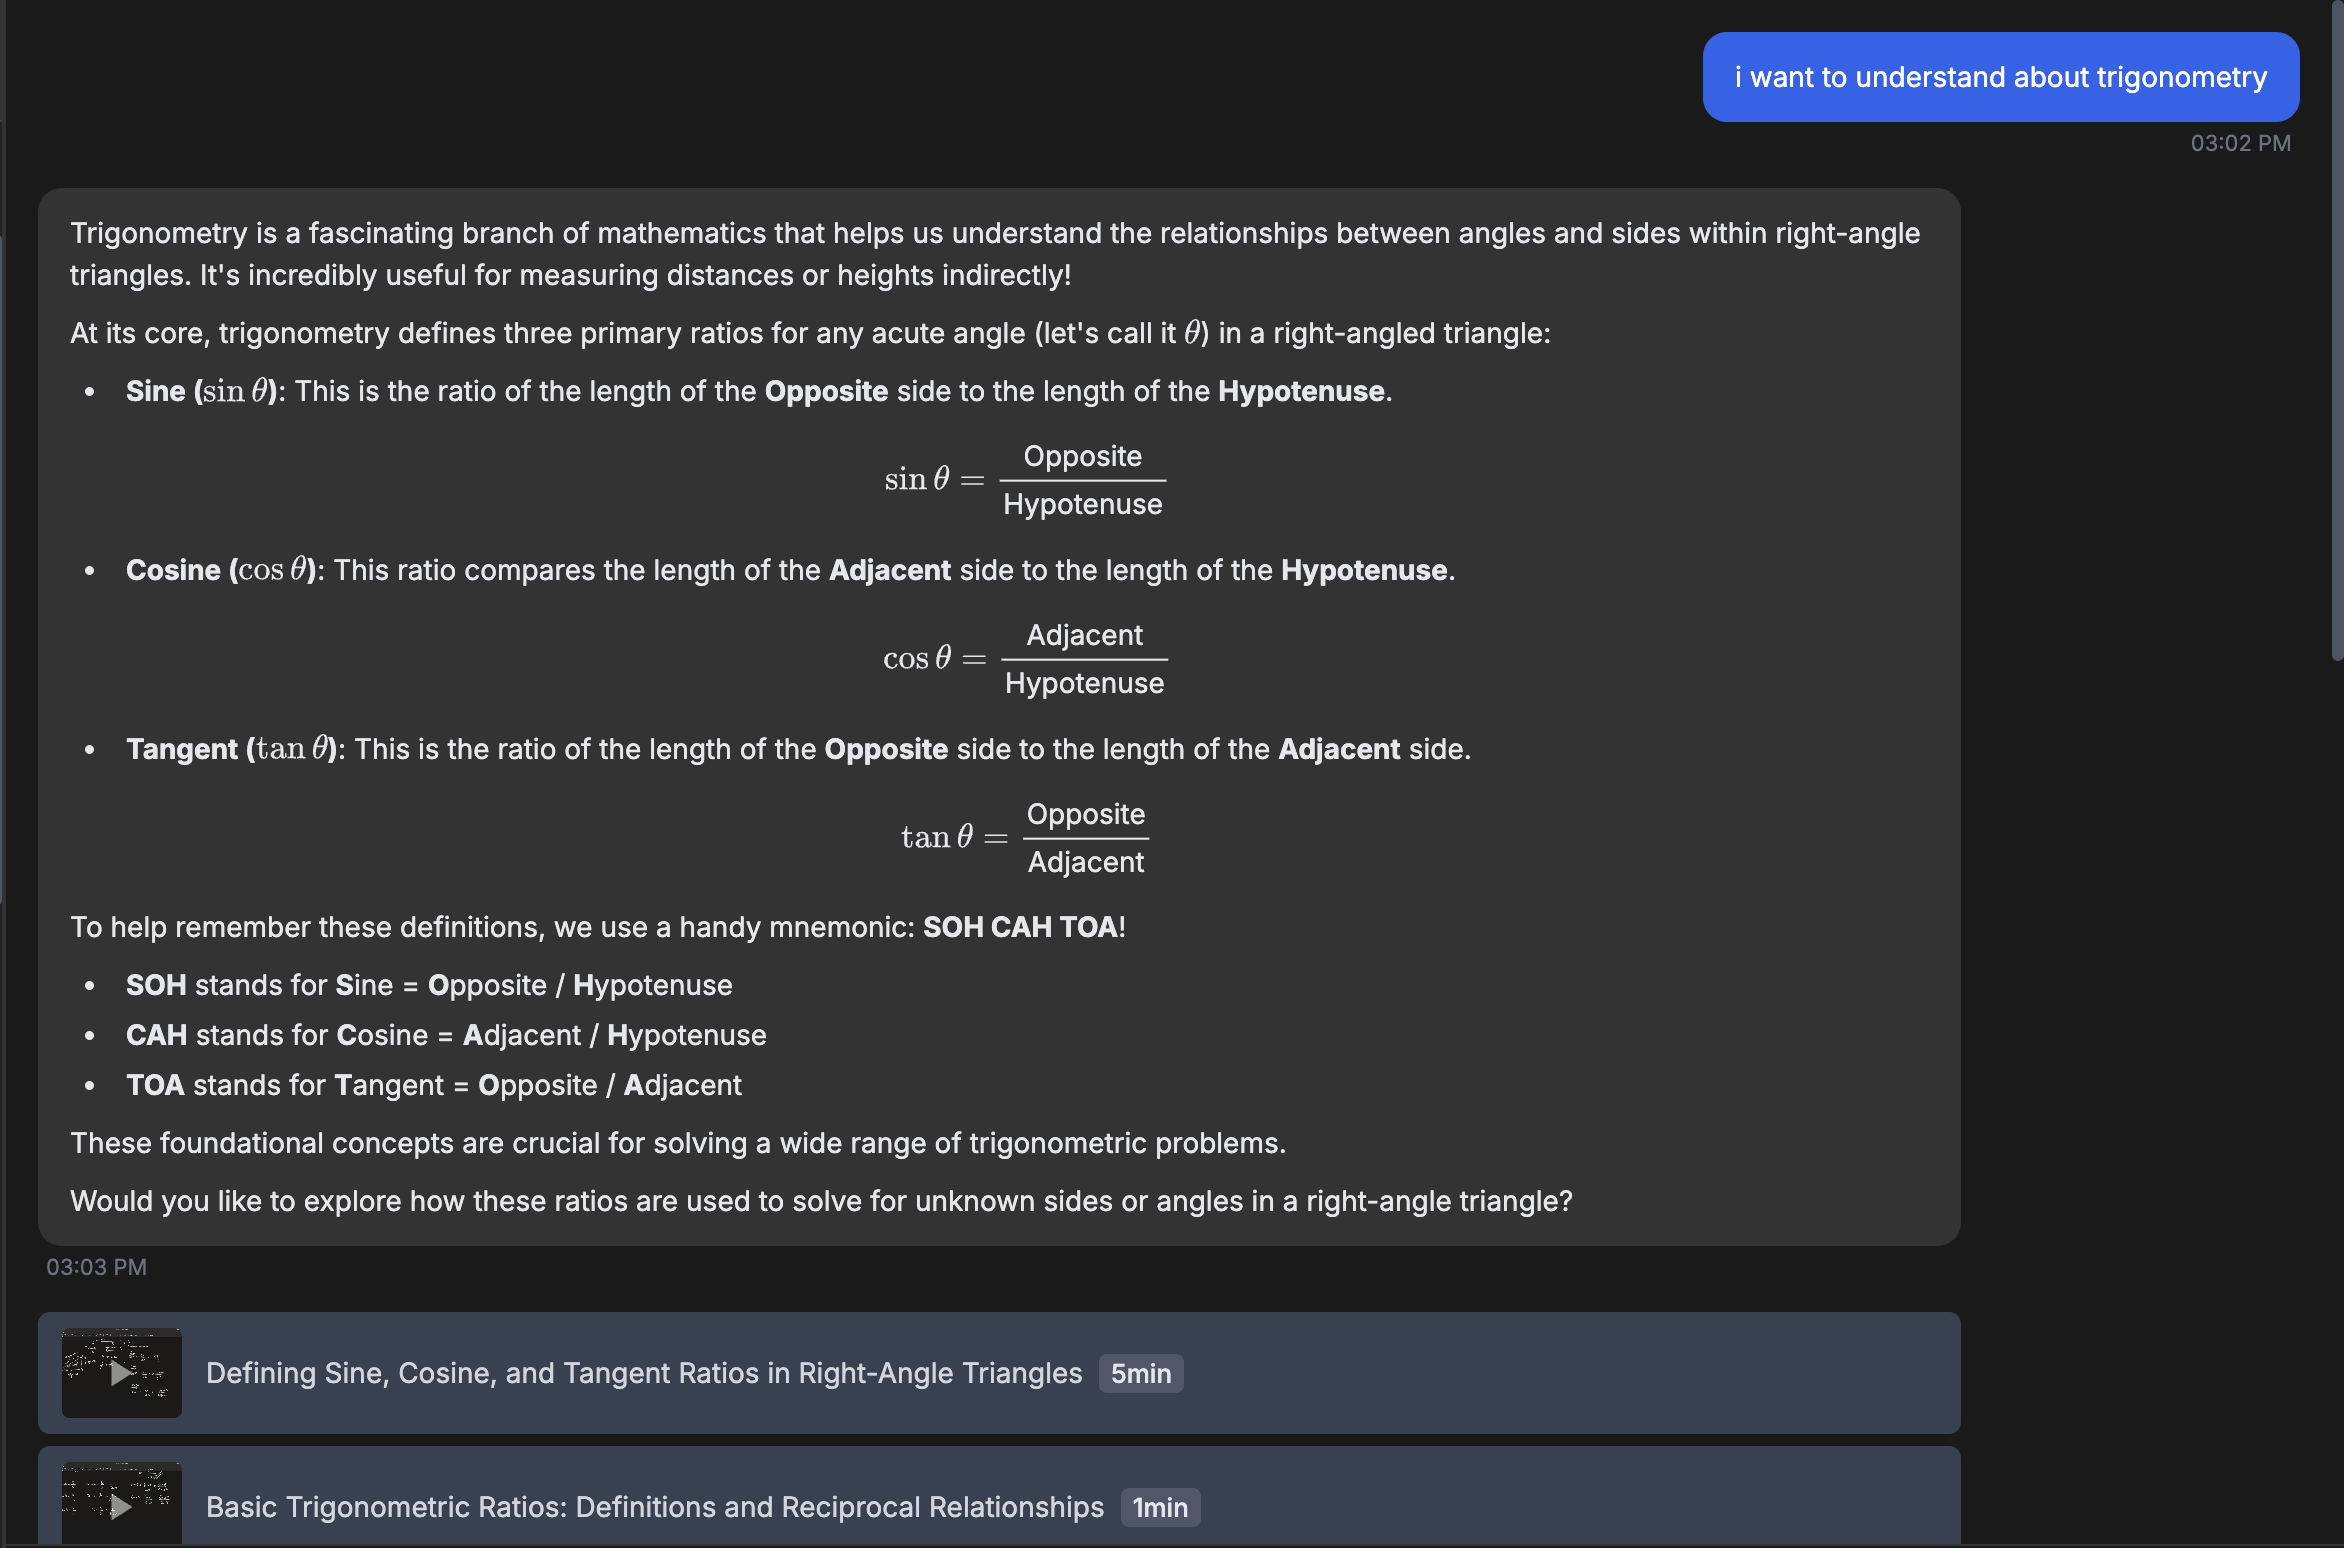The image size is (2344, 1548).
Task: Click the blue 'i want to understand' message bubble
Action: click(x=2000, y=77)
